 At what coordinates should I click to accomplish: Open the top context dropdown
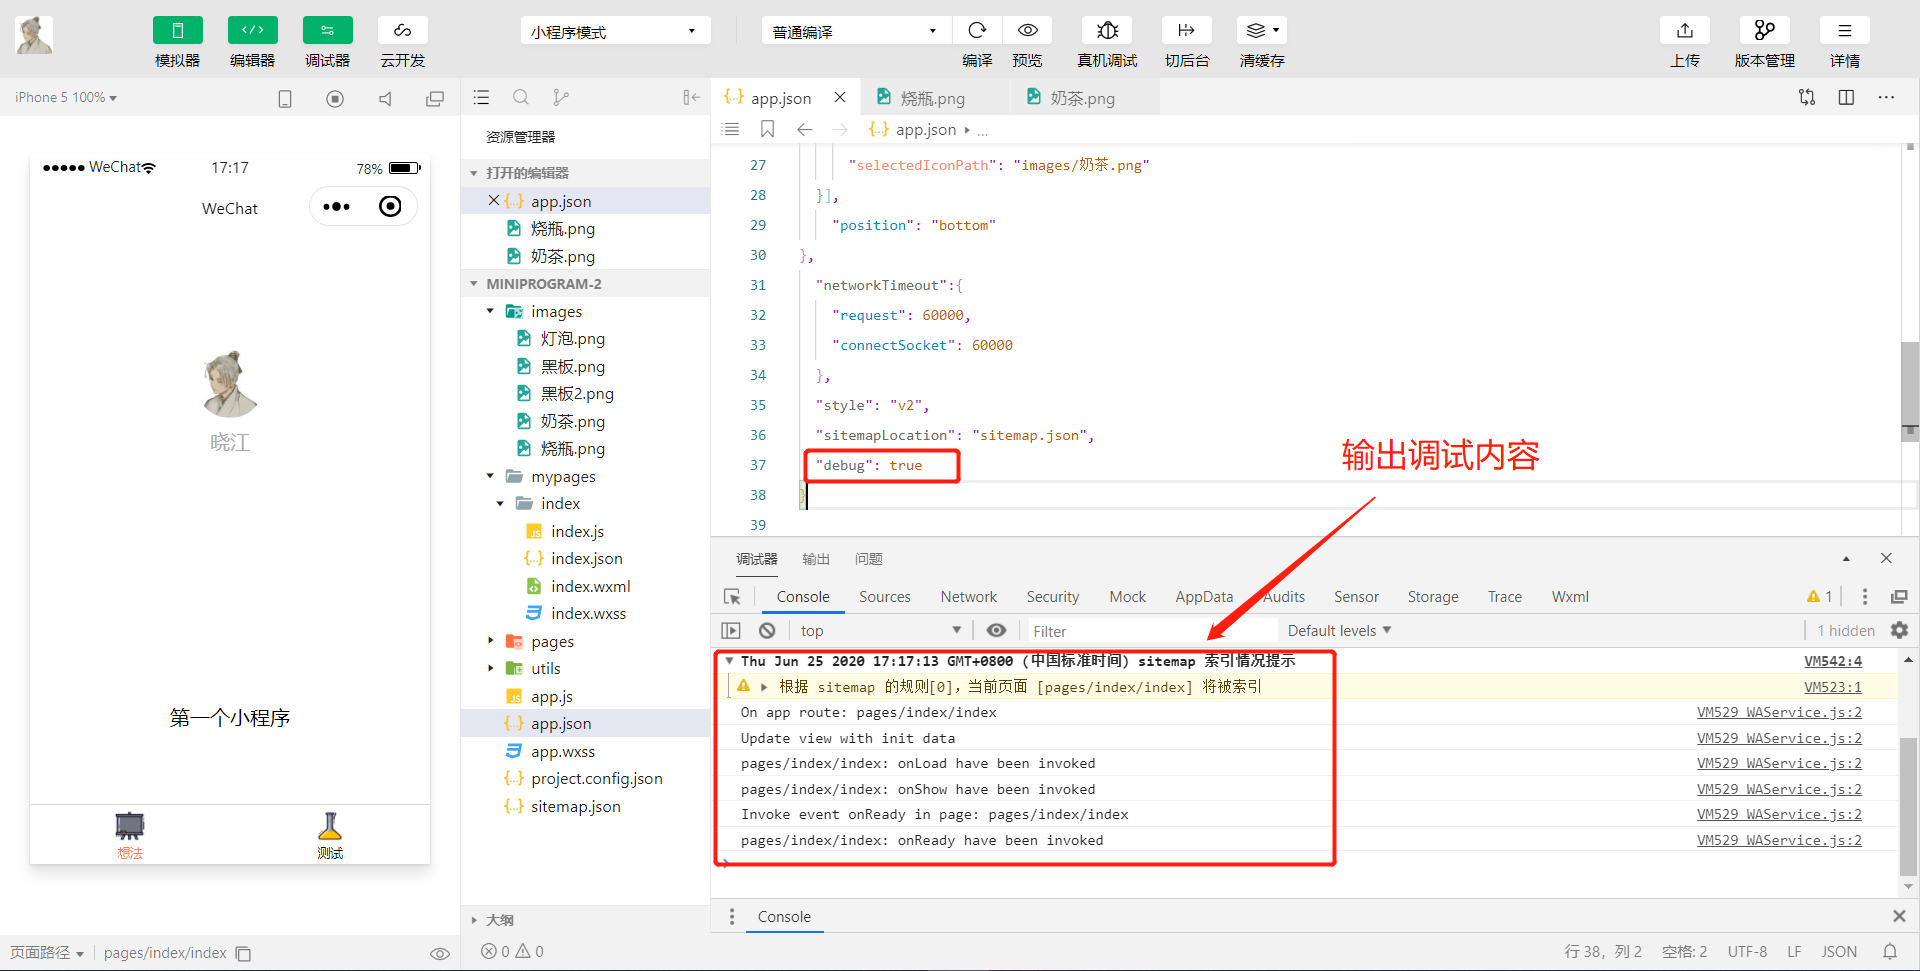881,630
